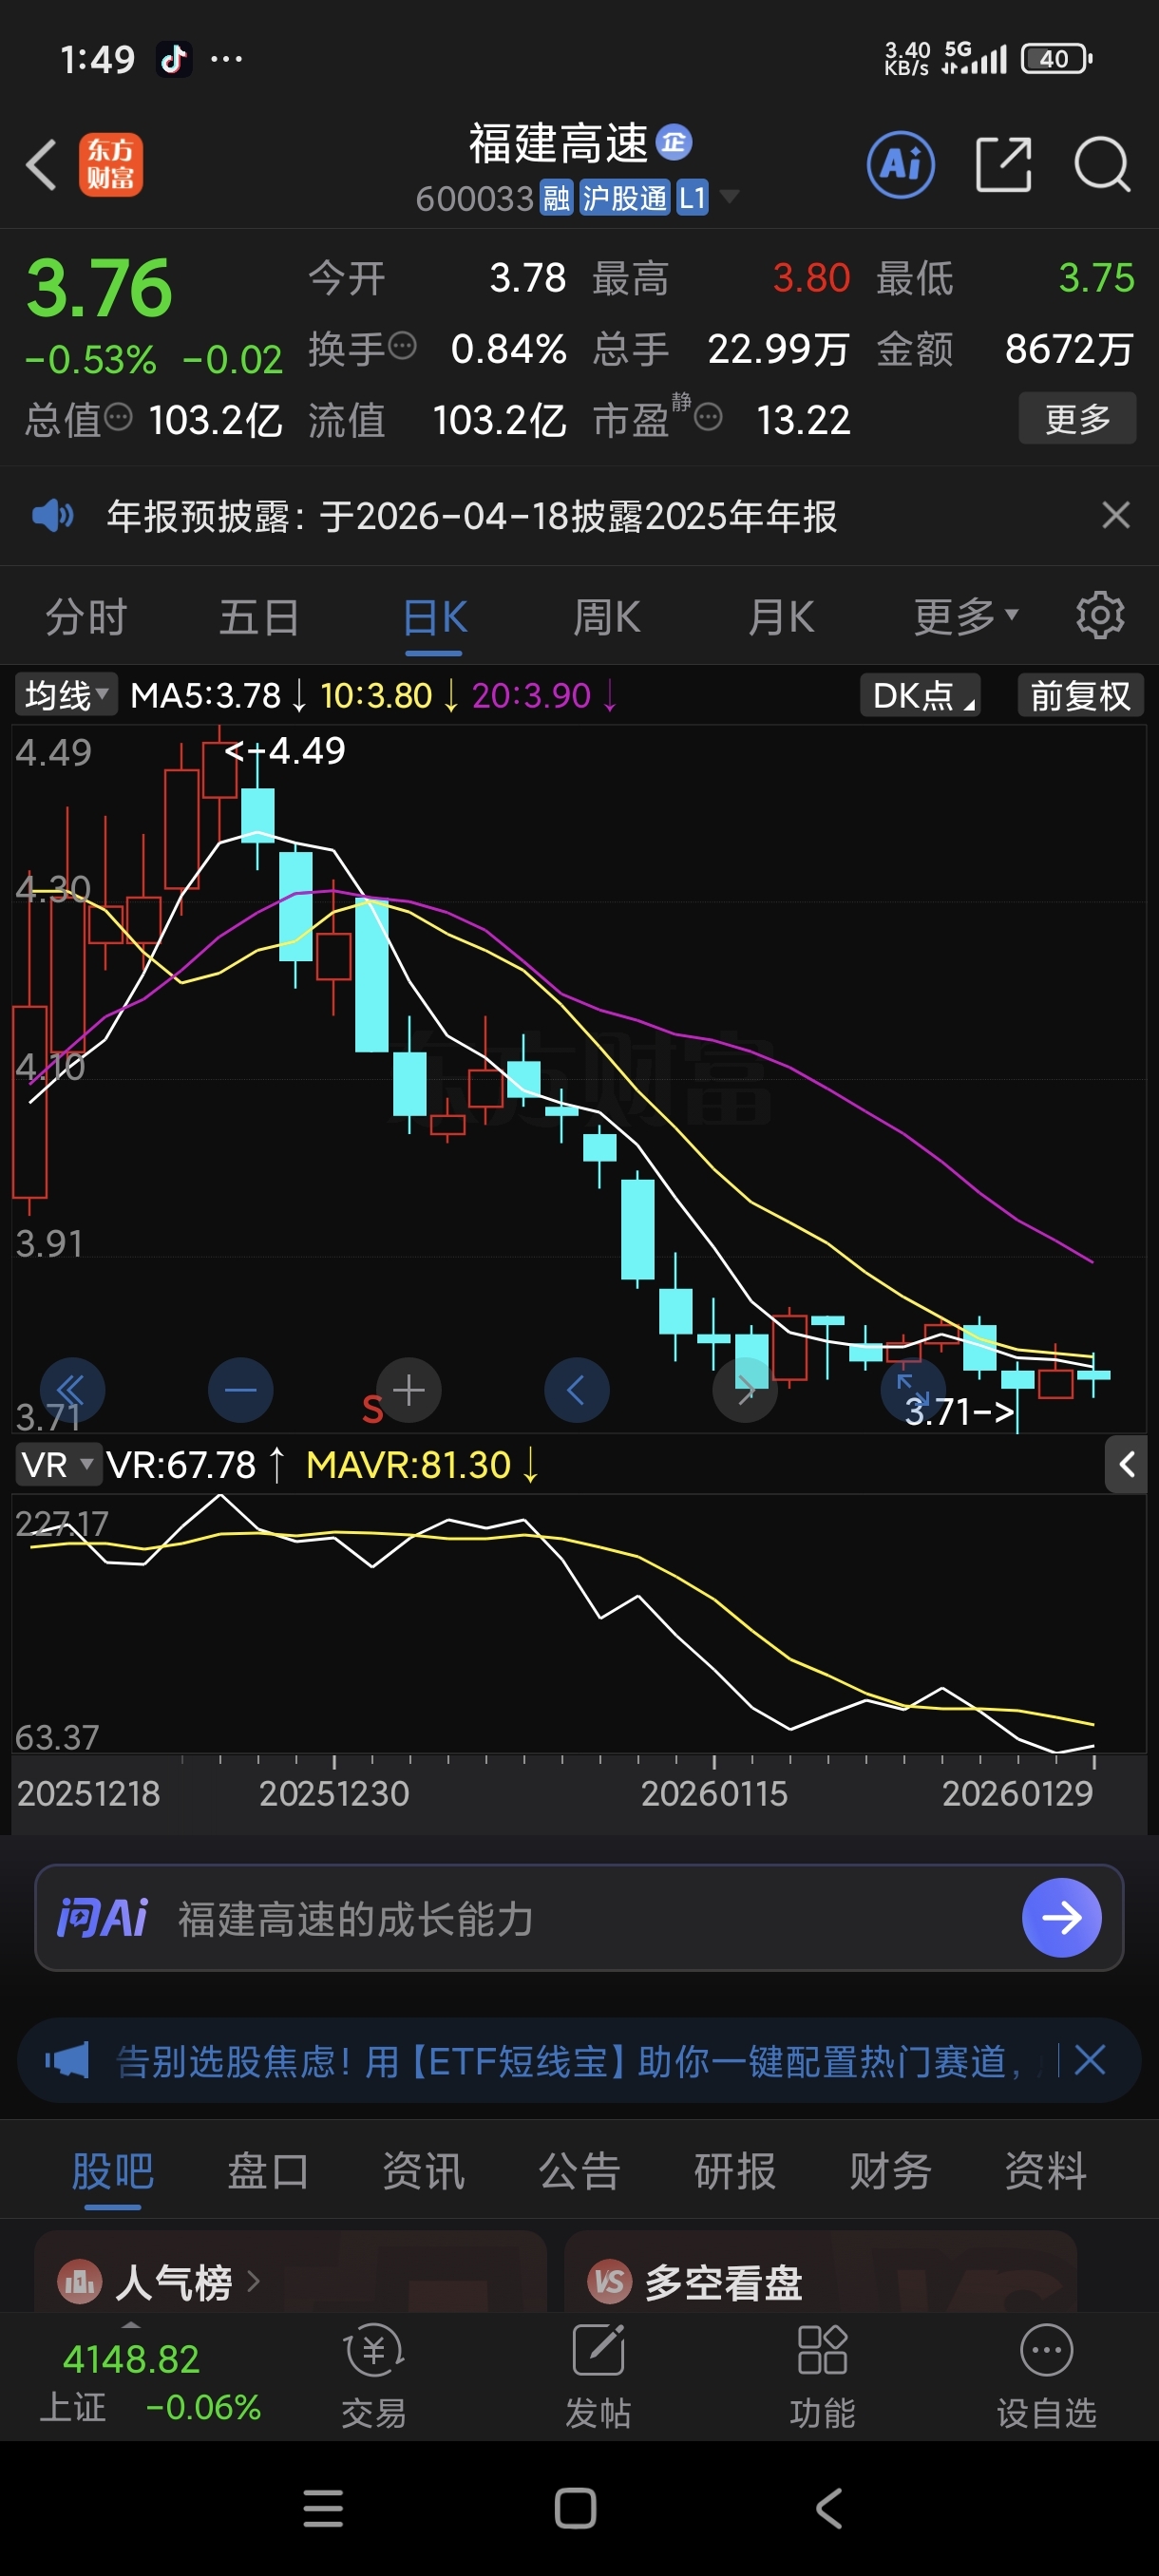Tap Android home button
The height and width of the screenshot is (2576, 1159).
coord(575,2508)
